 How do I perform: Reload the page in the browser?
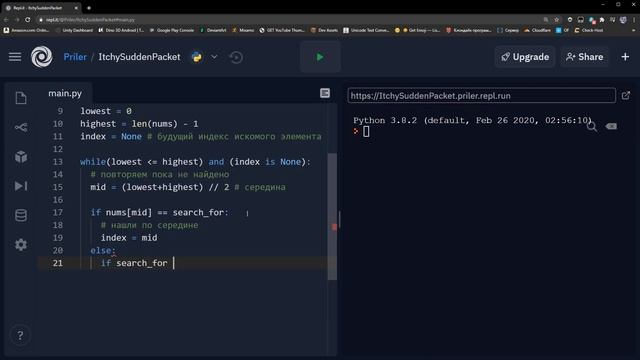[x=27, y=20]
